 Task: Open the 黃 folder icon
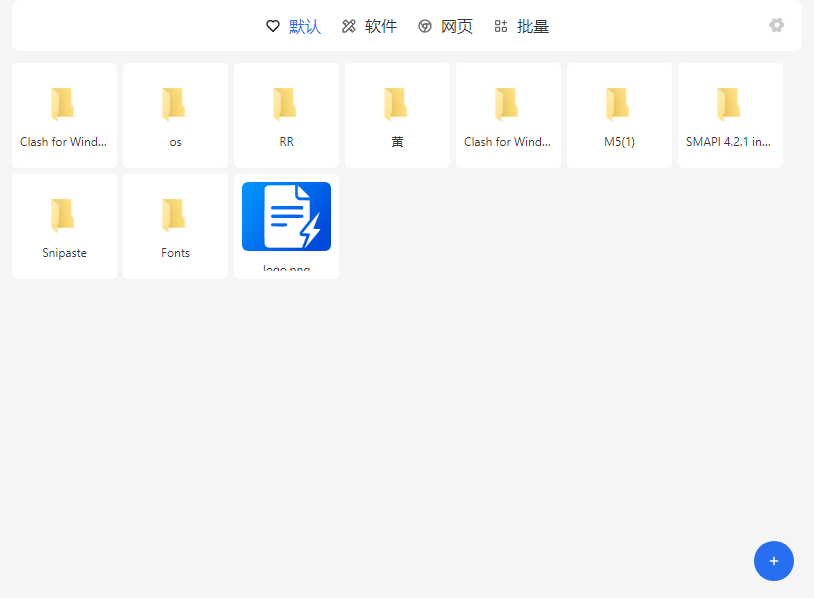pyautogui.click(x=396, y=104)
